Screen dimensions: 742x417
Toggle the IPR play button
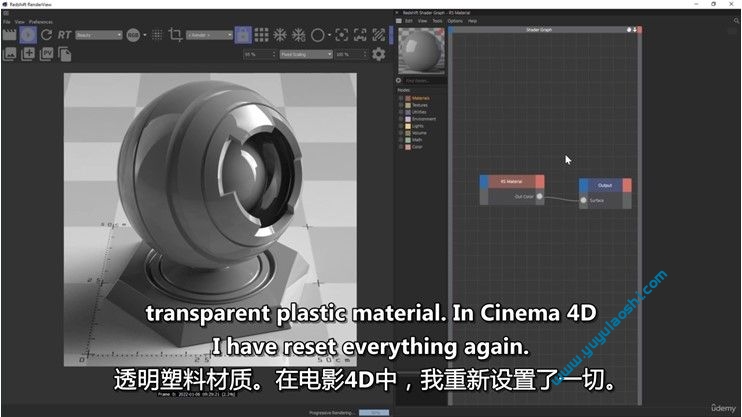tap(28, 35)
